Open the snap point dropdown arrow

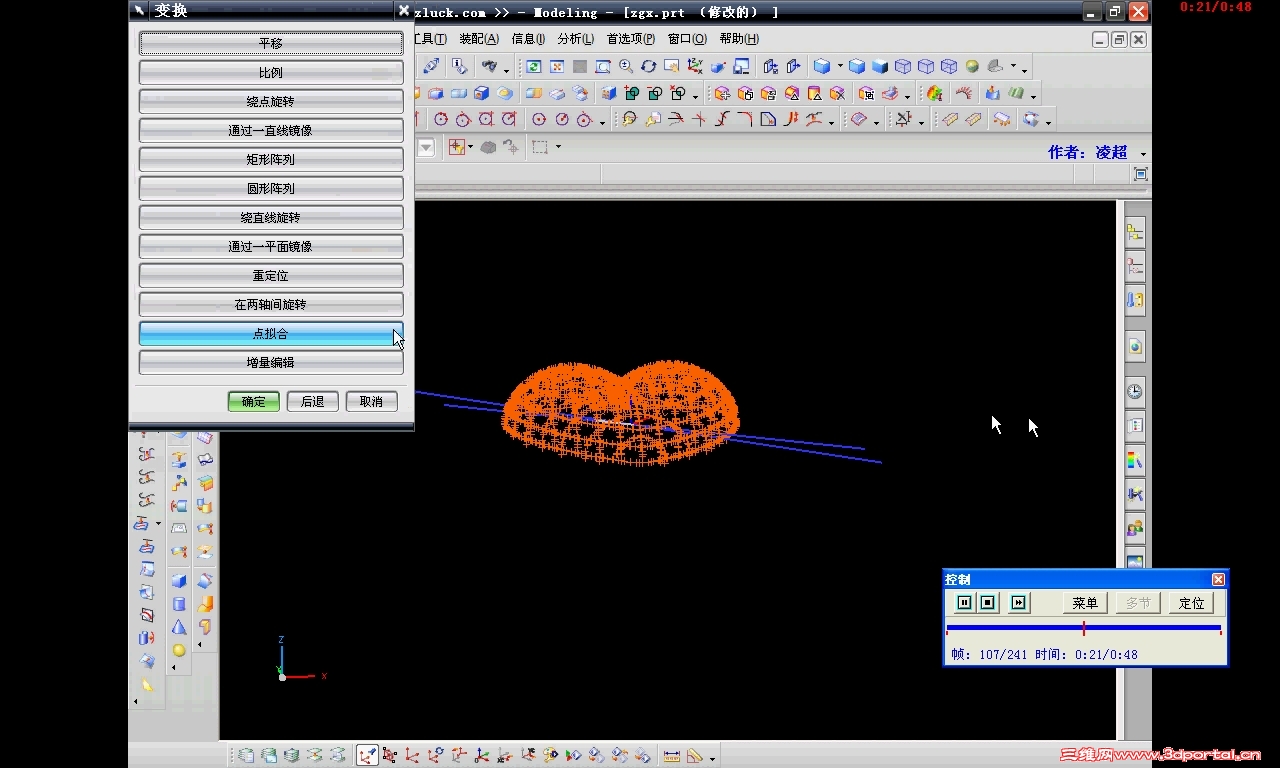coord(470,147)
